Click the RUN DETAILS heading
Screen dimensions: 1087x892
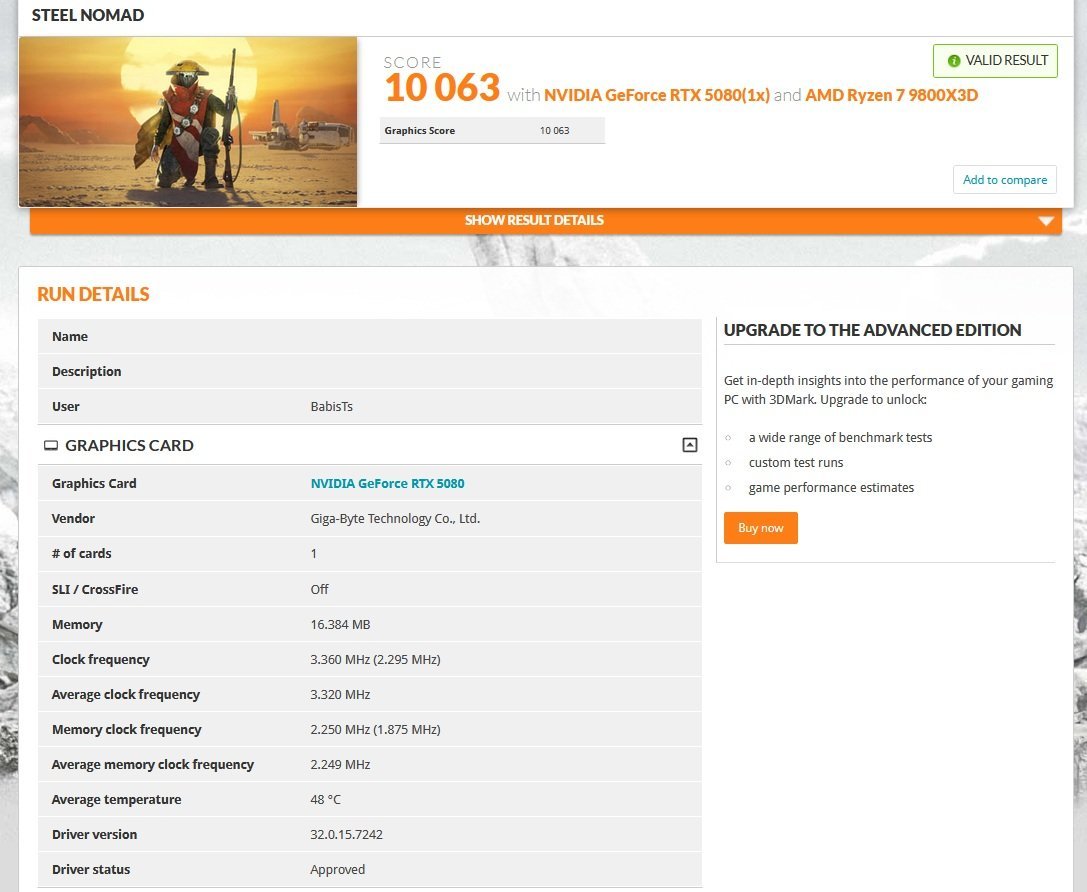click(93, 294)
